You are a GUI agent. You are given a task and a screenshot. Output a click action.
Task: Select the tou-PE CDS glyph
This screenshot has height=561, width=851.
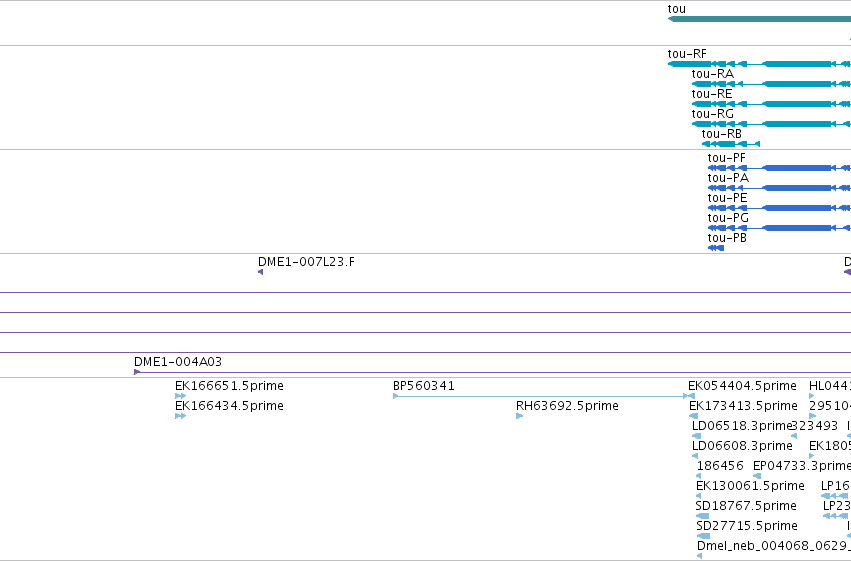779,208
